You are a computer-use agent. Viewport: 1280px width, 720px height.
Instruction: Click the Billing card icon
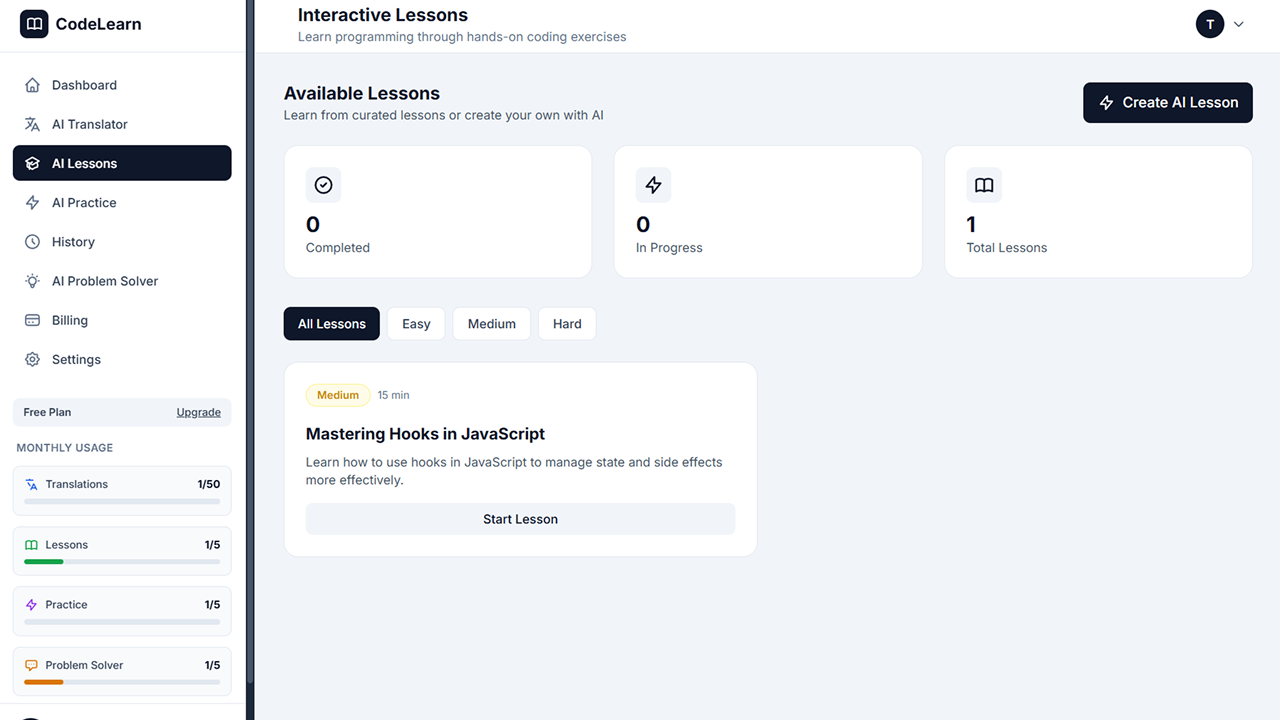(32, 320)
